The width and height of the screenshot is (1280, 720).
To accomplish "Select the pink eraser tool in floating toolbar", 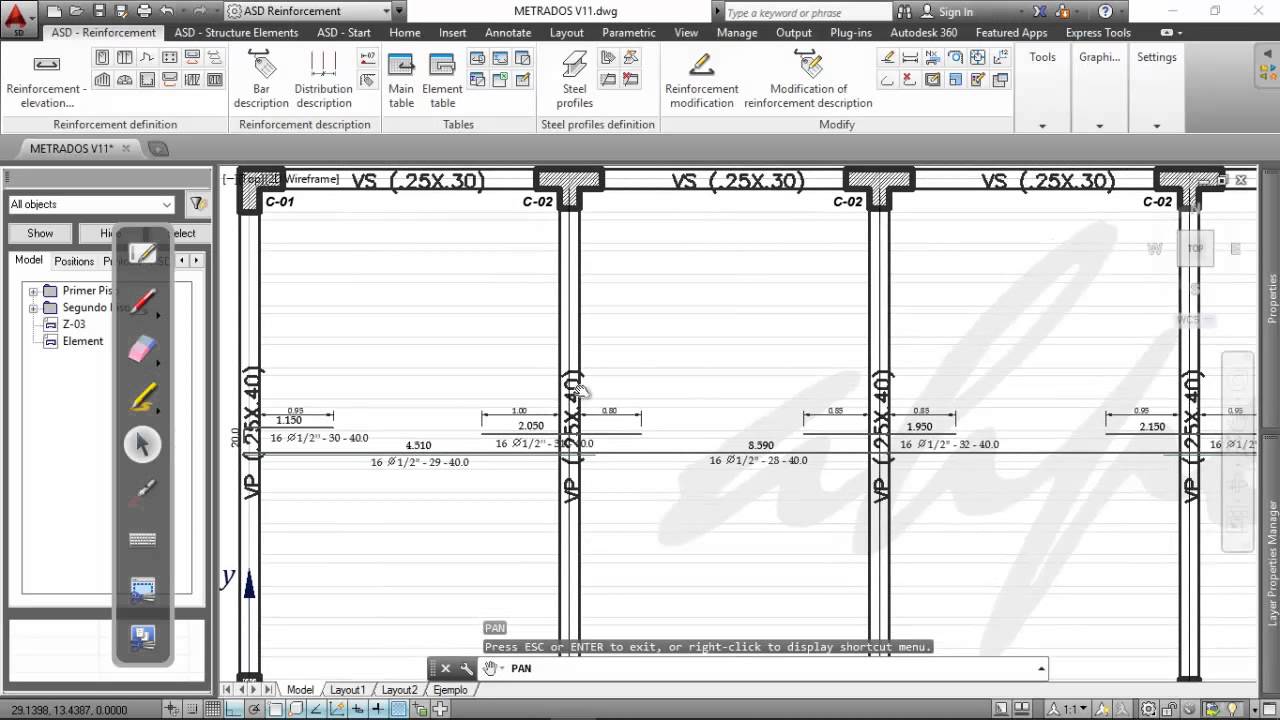I will (x=143, y=348).
